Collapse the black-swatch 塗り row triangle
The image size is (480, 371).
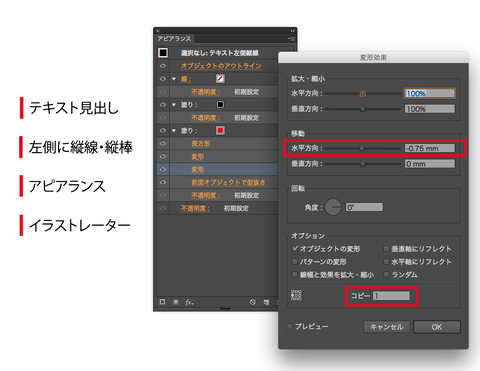[x=174, y=105]
